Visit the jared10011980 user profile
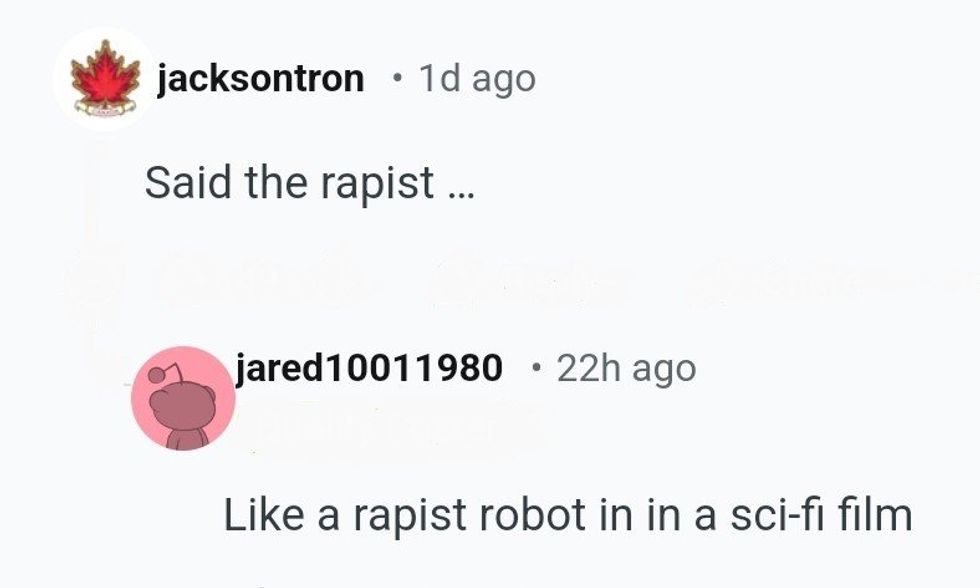980x588 pixels. tap(369, 367)
